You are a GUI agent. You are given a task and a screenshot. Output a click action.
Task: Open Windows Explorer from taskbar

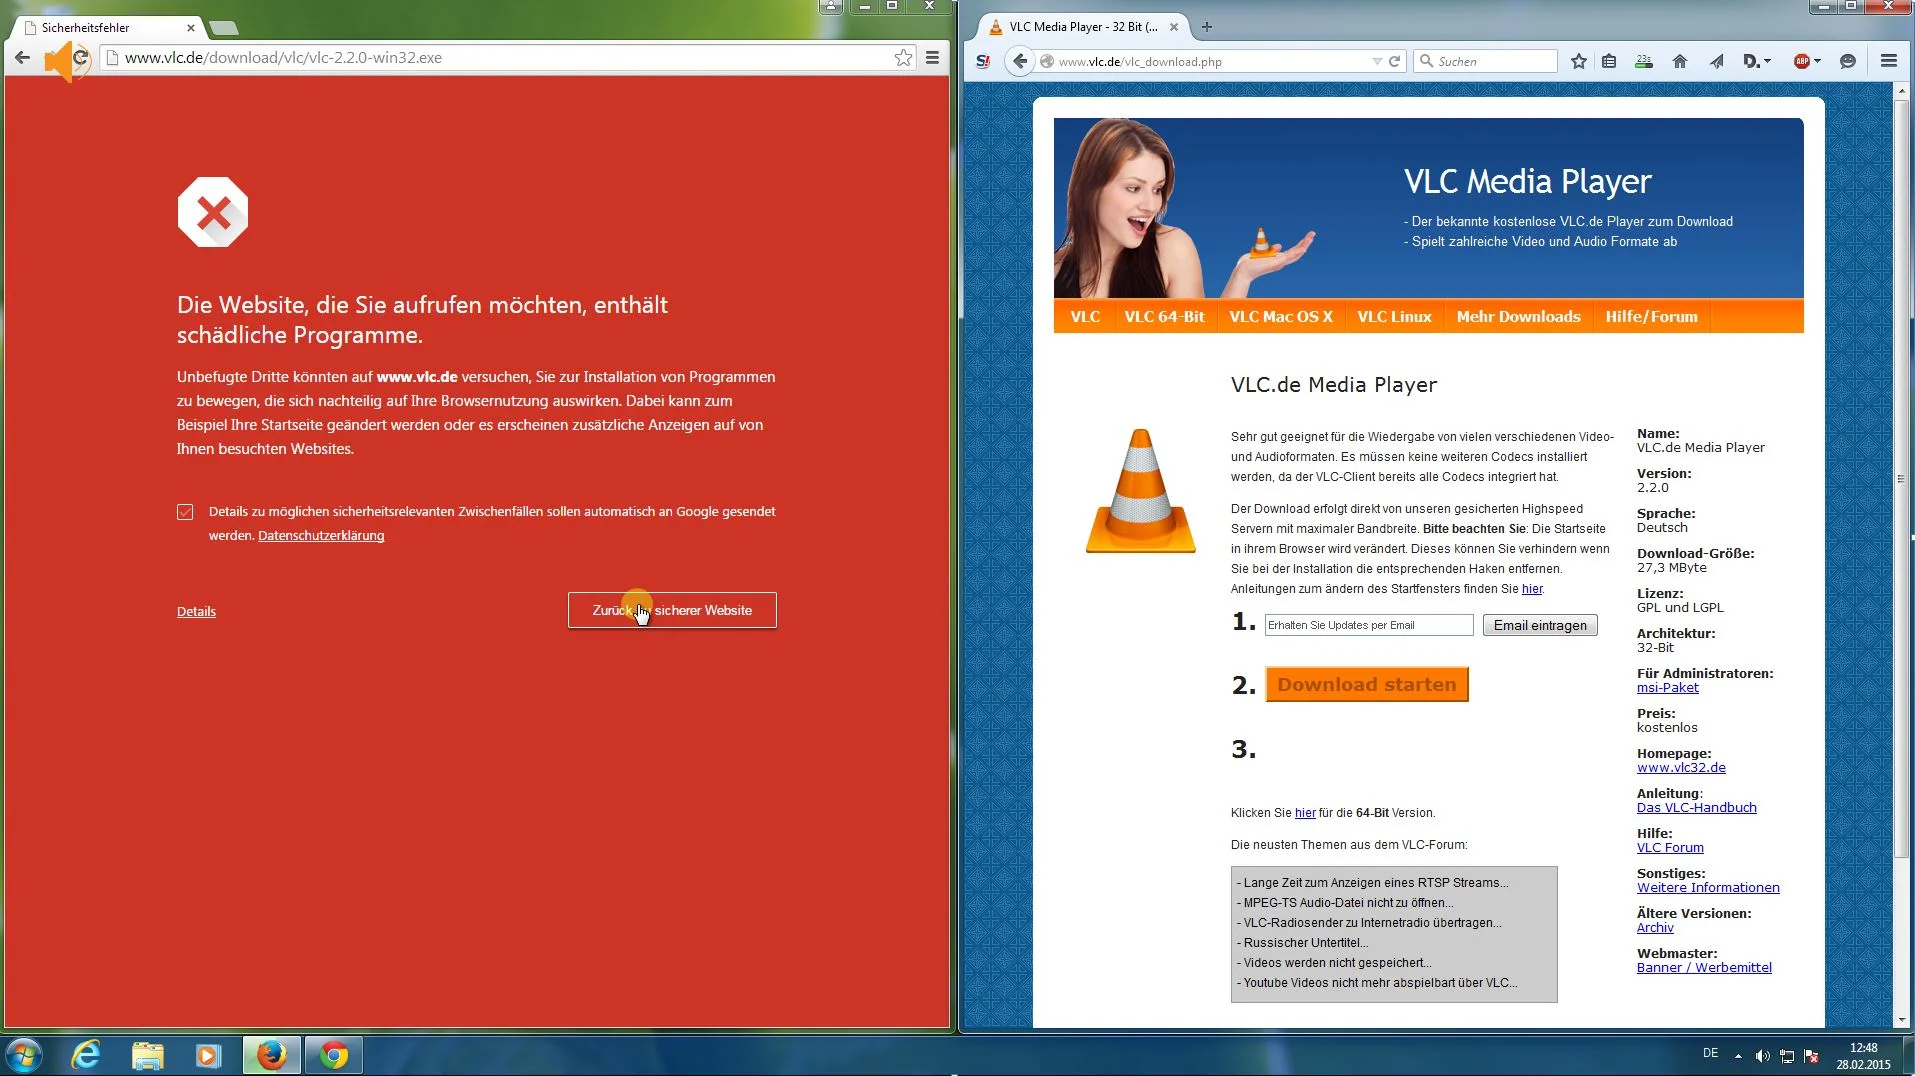(x=148, y=1055)
